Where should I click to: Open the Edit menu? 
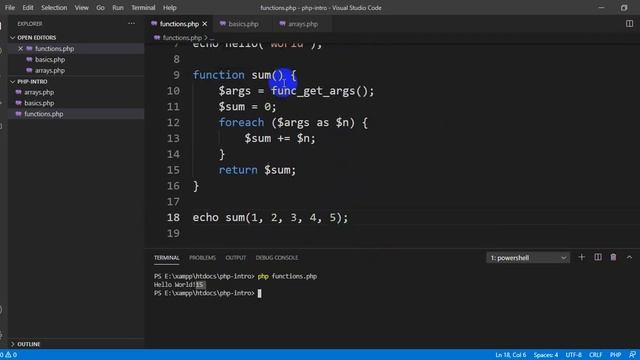pos(28,8)
